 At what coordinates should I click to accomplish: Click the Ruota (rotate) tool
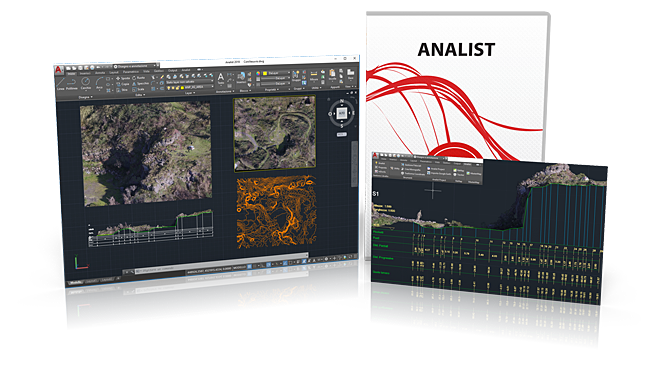click(x=138, y=78)
